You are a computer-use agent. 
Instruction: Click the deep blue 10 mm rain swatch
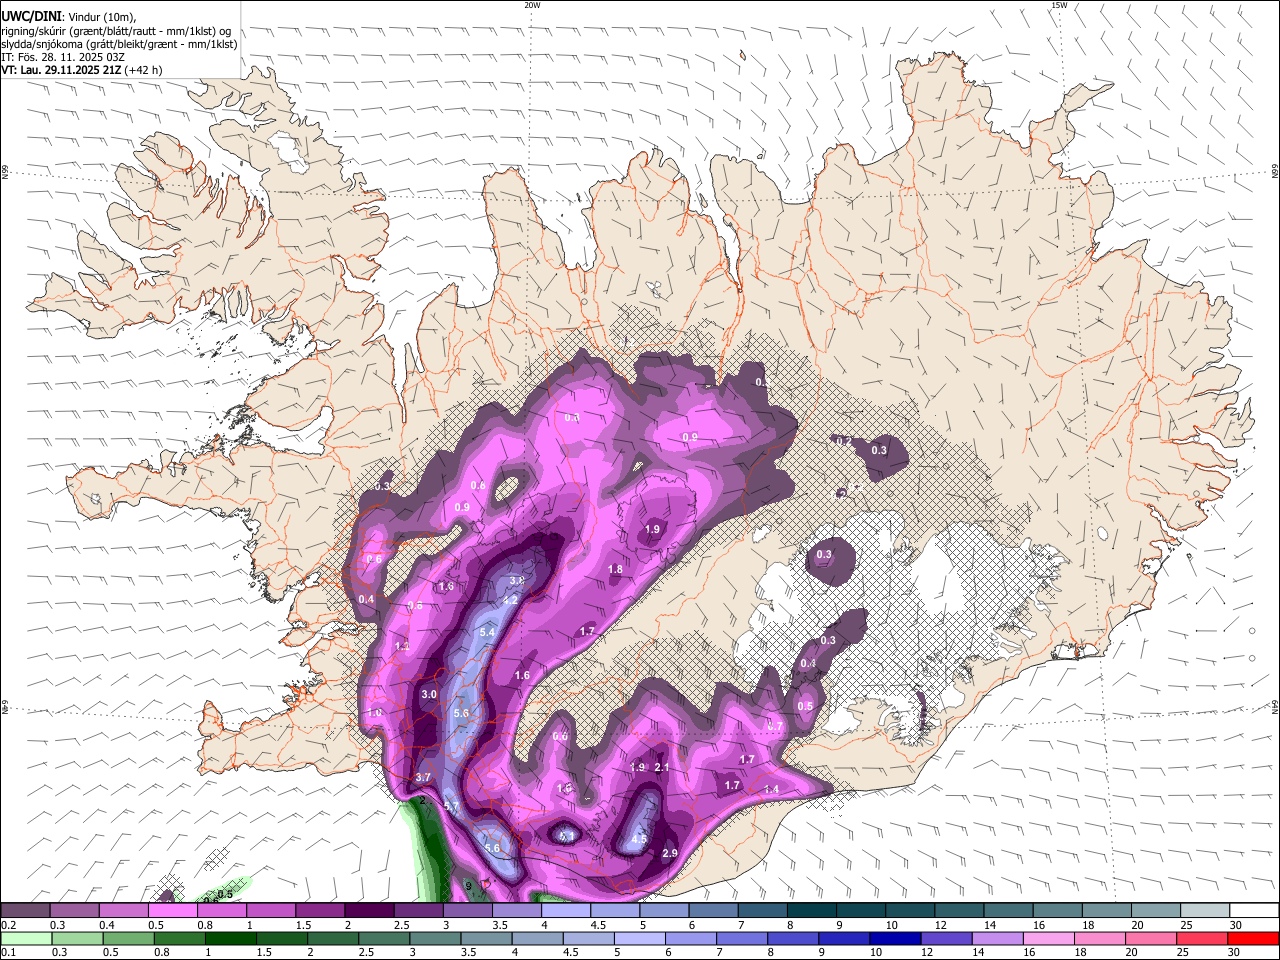pos(894,939)
